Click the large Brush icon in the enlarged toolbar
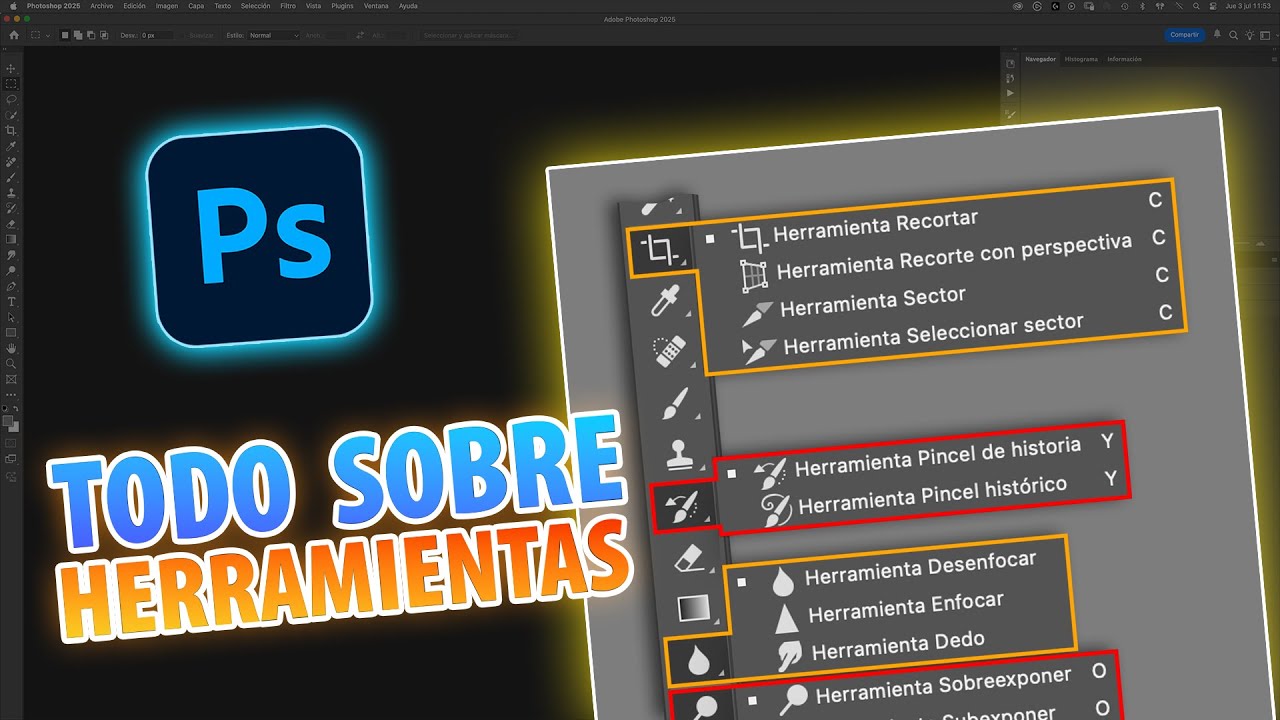 [675, 404]
